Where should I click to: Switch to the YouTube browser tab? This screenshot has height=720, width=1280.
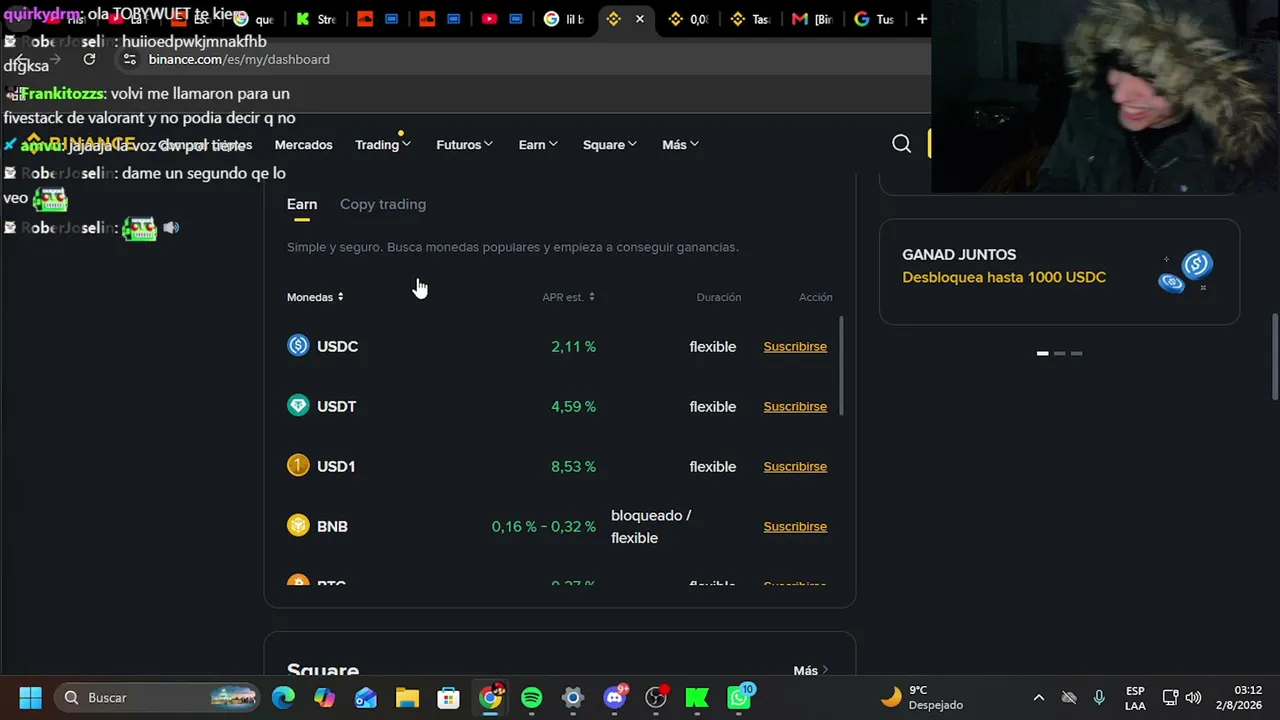pyautogui.click(x=502, y=19)
